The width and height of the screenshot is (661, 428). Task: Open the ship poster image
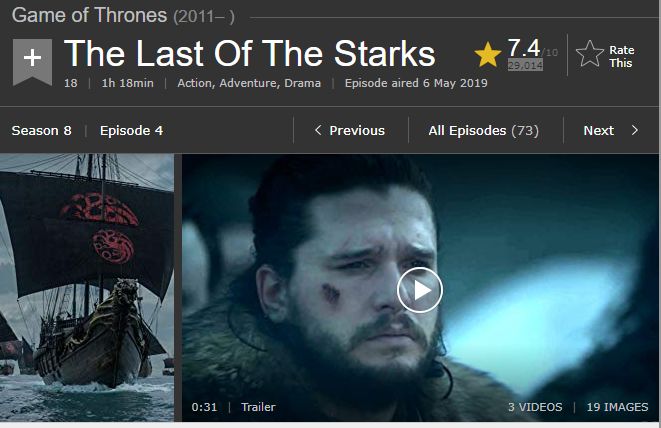87,288
